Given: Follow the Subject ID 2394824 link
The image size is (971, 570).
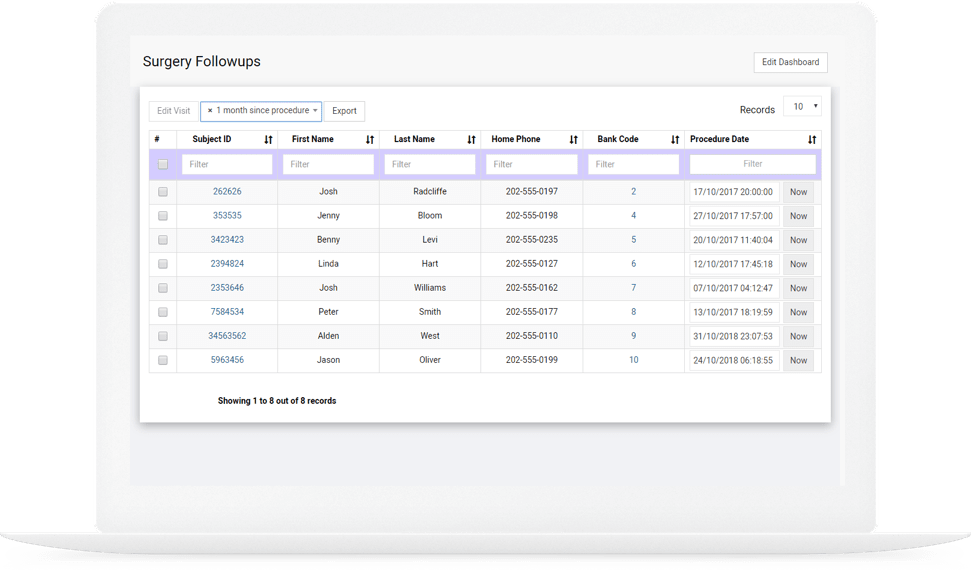Looking at the screenshot, I should tap(227, 264).
